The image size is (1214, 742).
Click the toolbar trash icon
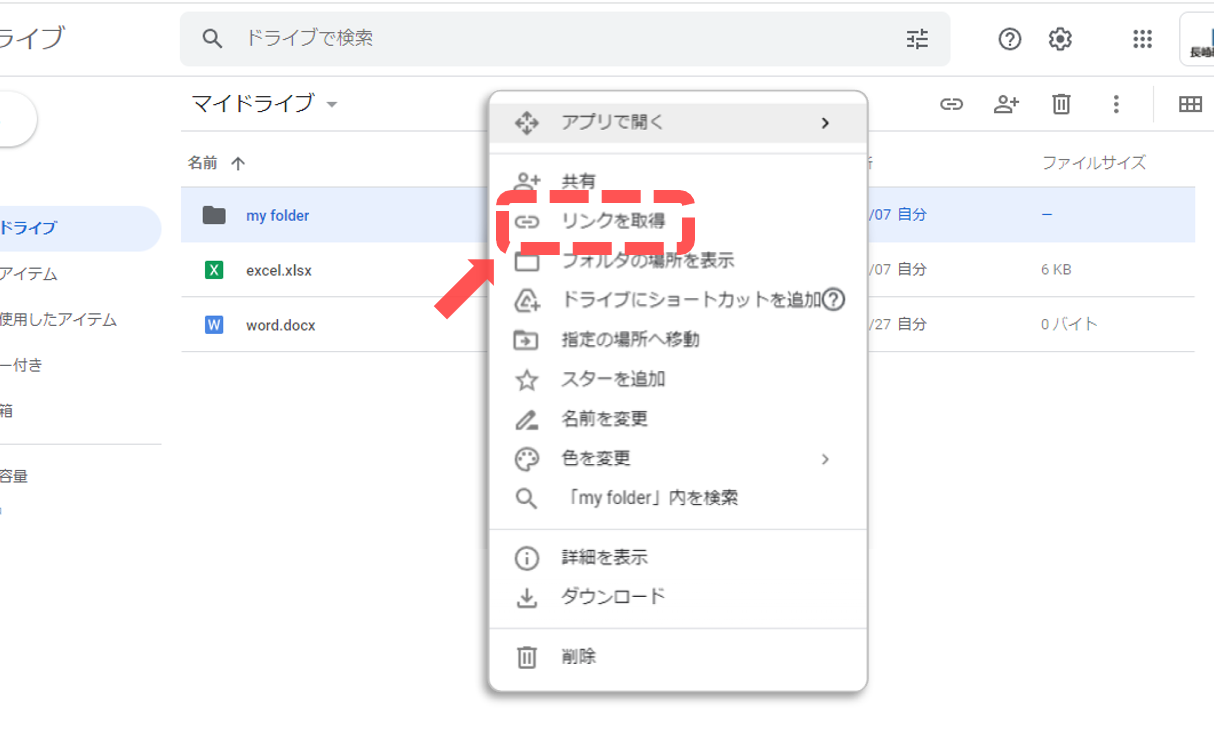tap(1061, 104)
